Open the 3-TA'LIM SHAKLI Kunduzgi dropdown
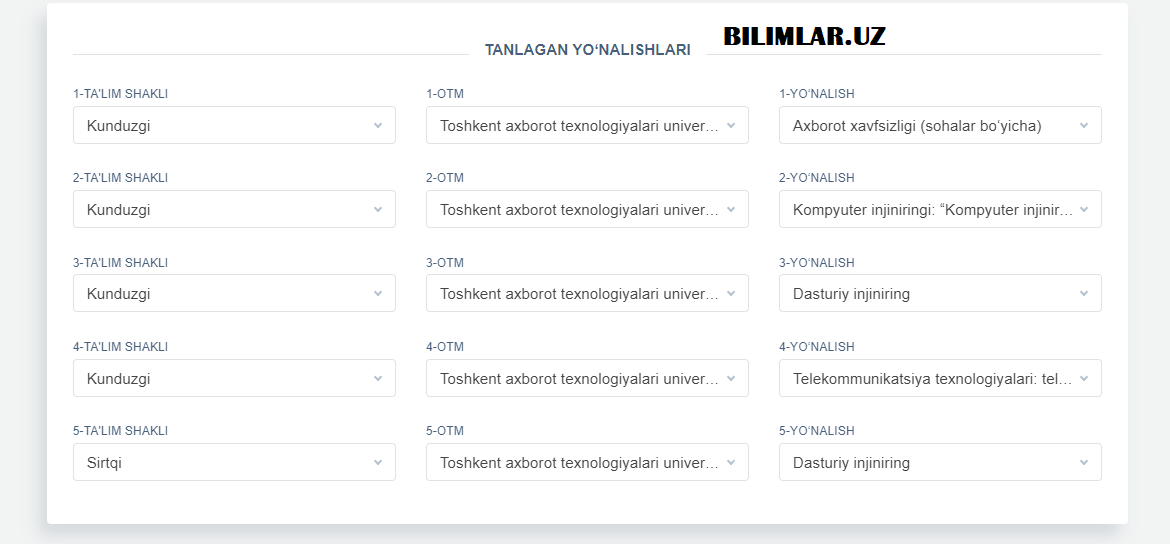Viewport: 1170px width, 544px height. (234, 294)
